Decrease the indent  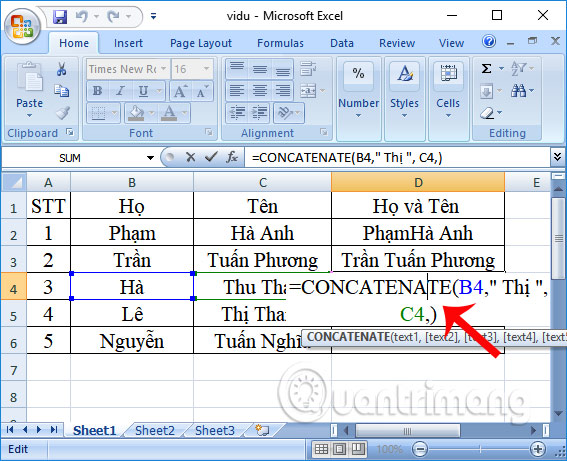[237, 113]
